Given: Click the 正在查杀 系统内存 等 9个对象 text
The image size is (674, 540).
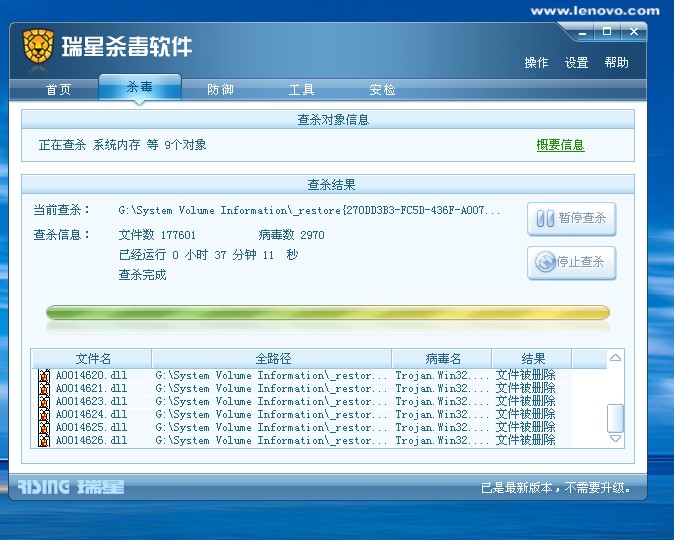Looking at the screenshot, I should pos(123,145).
